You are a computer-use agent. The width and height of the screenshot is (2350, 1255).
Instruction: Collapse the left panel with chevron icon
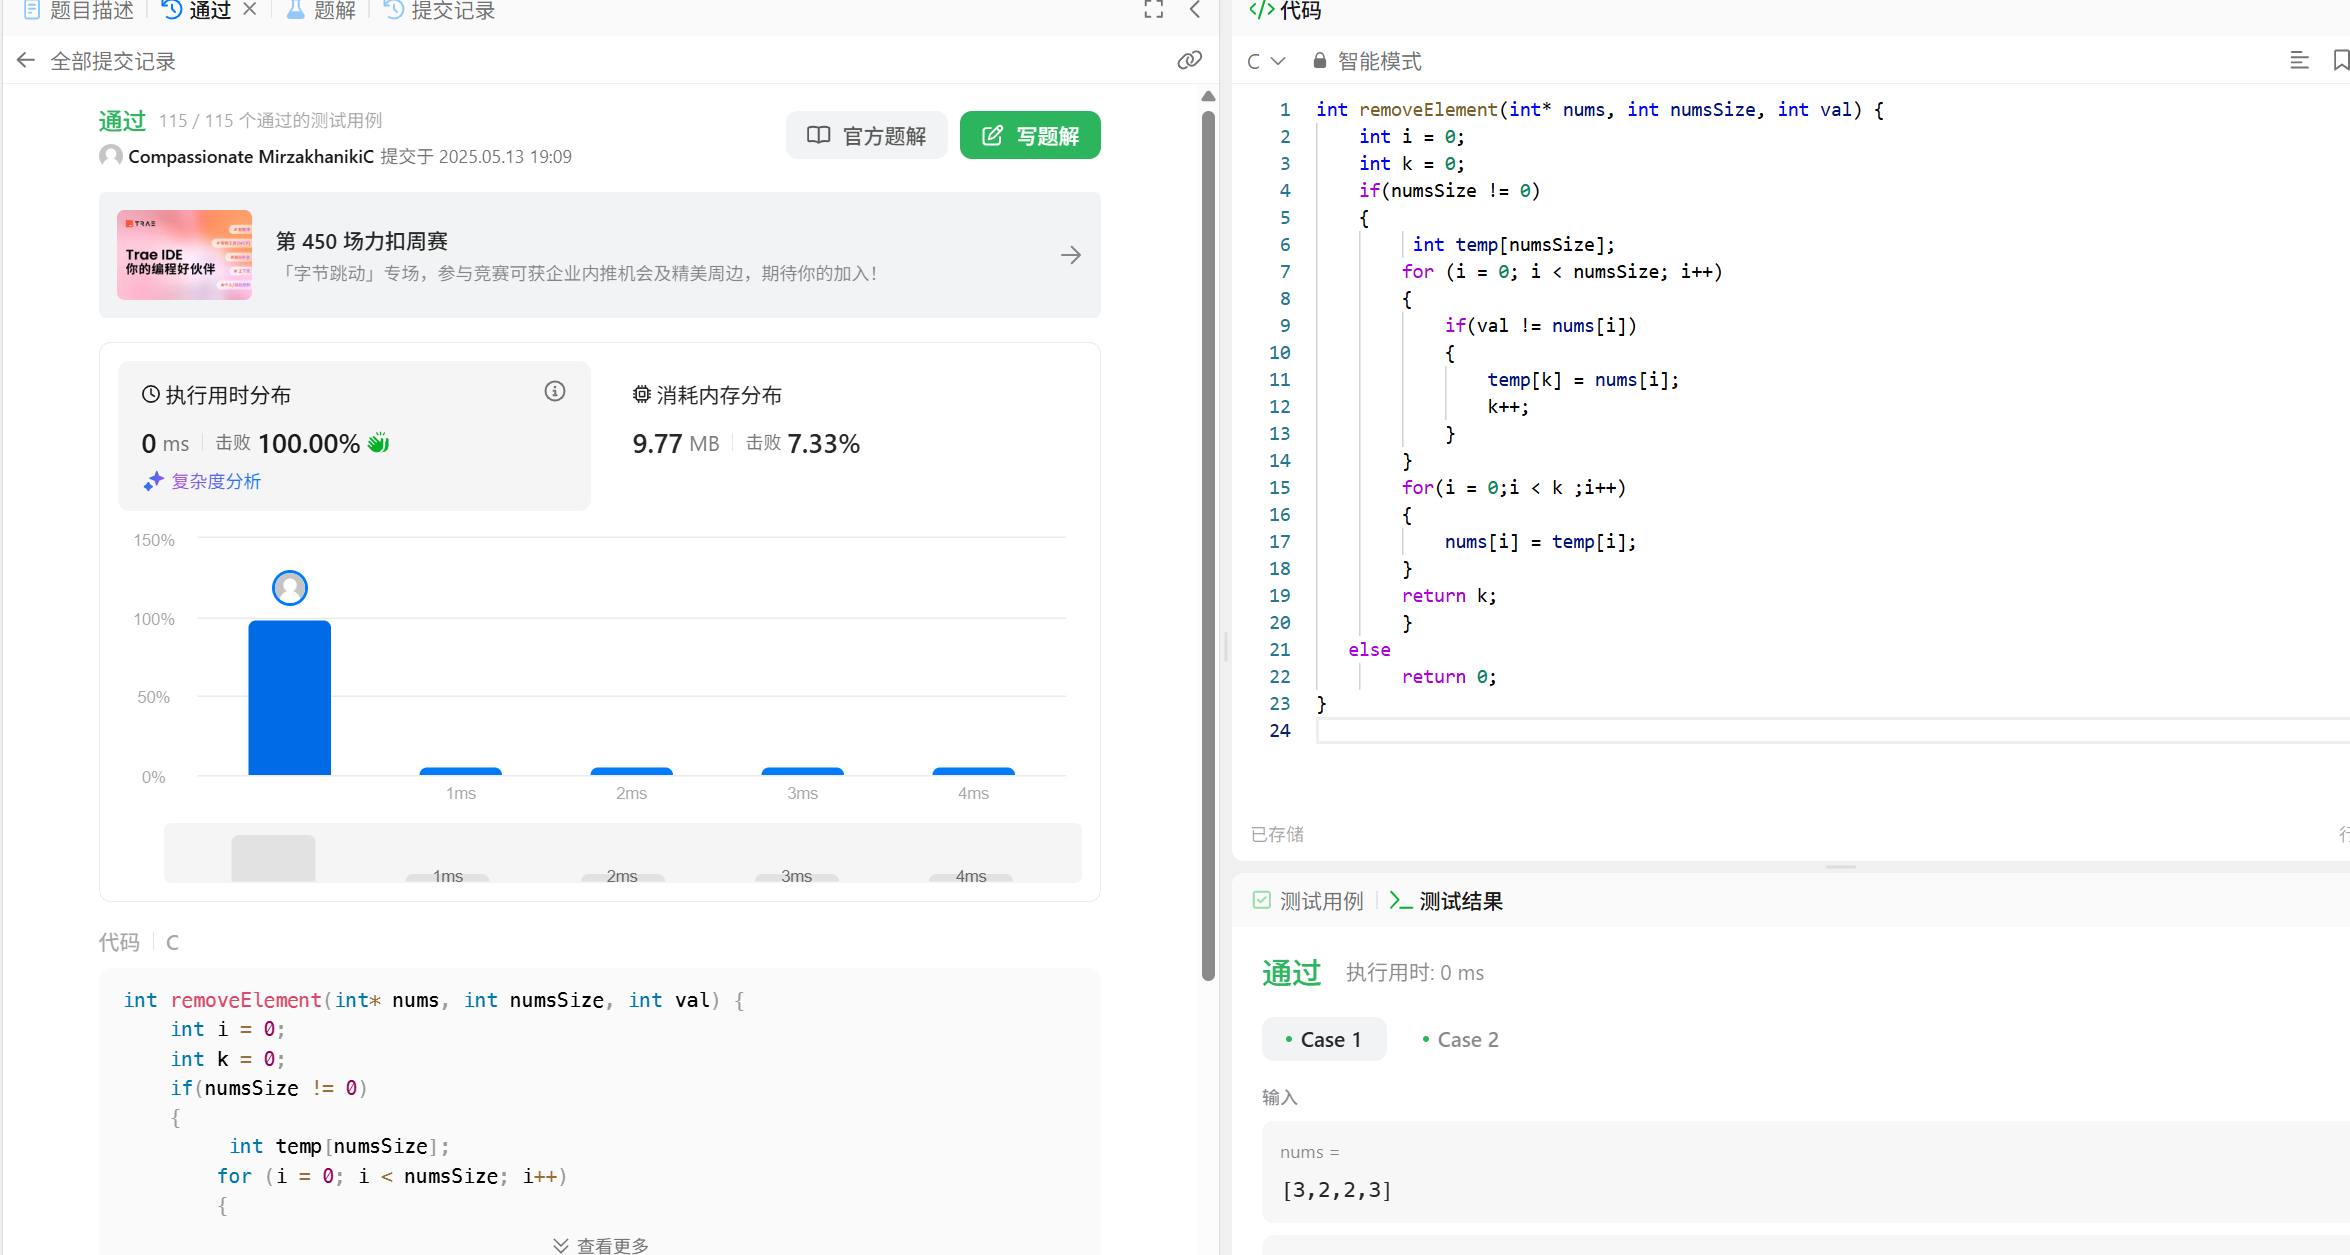tap(1195, 10)
